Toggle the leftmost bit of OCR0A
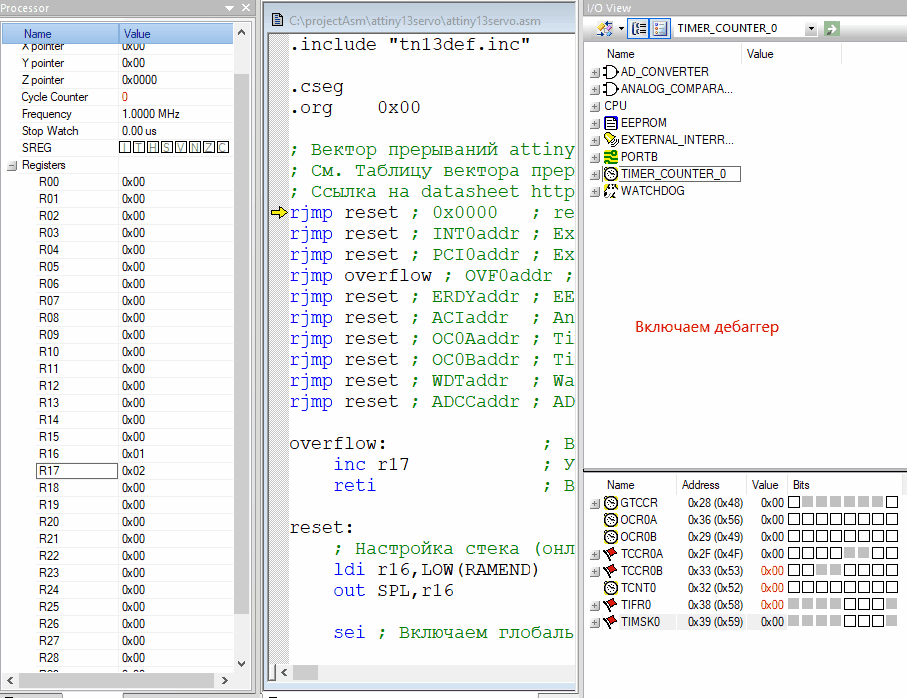The height and width of the screenshot is (698, 907). click(794, 520)
